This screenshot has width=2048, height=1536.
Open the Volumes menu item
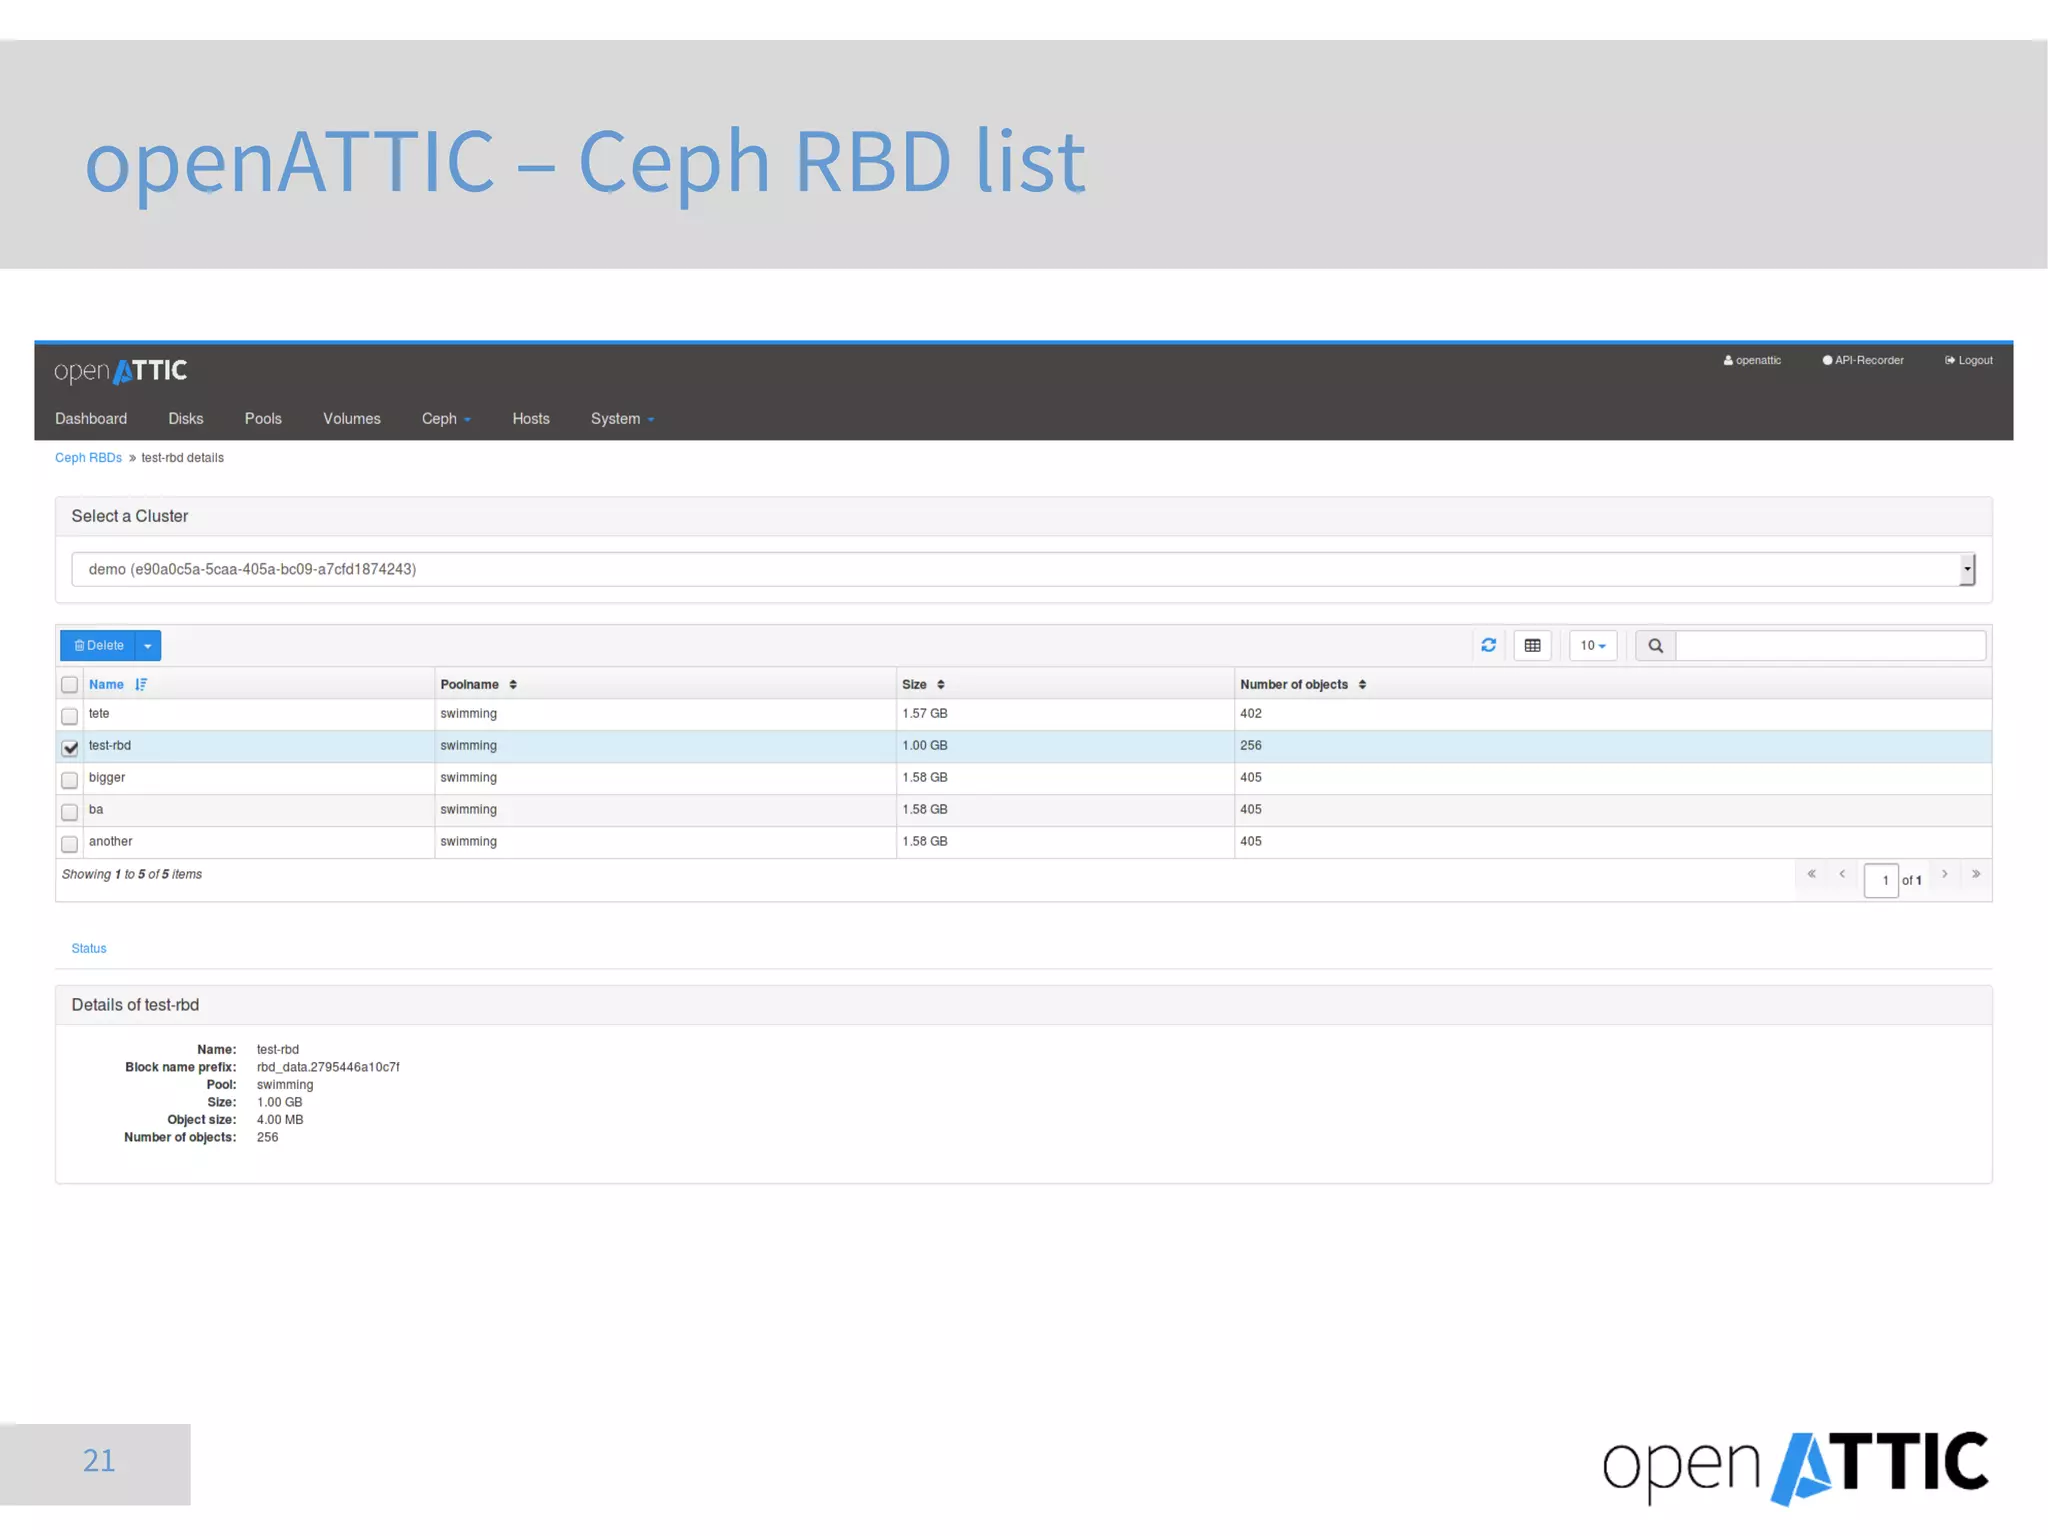[x=352, y=419]
